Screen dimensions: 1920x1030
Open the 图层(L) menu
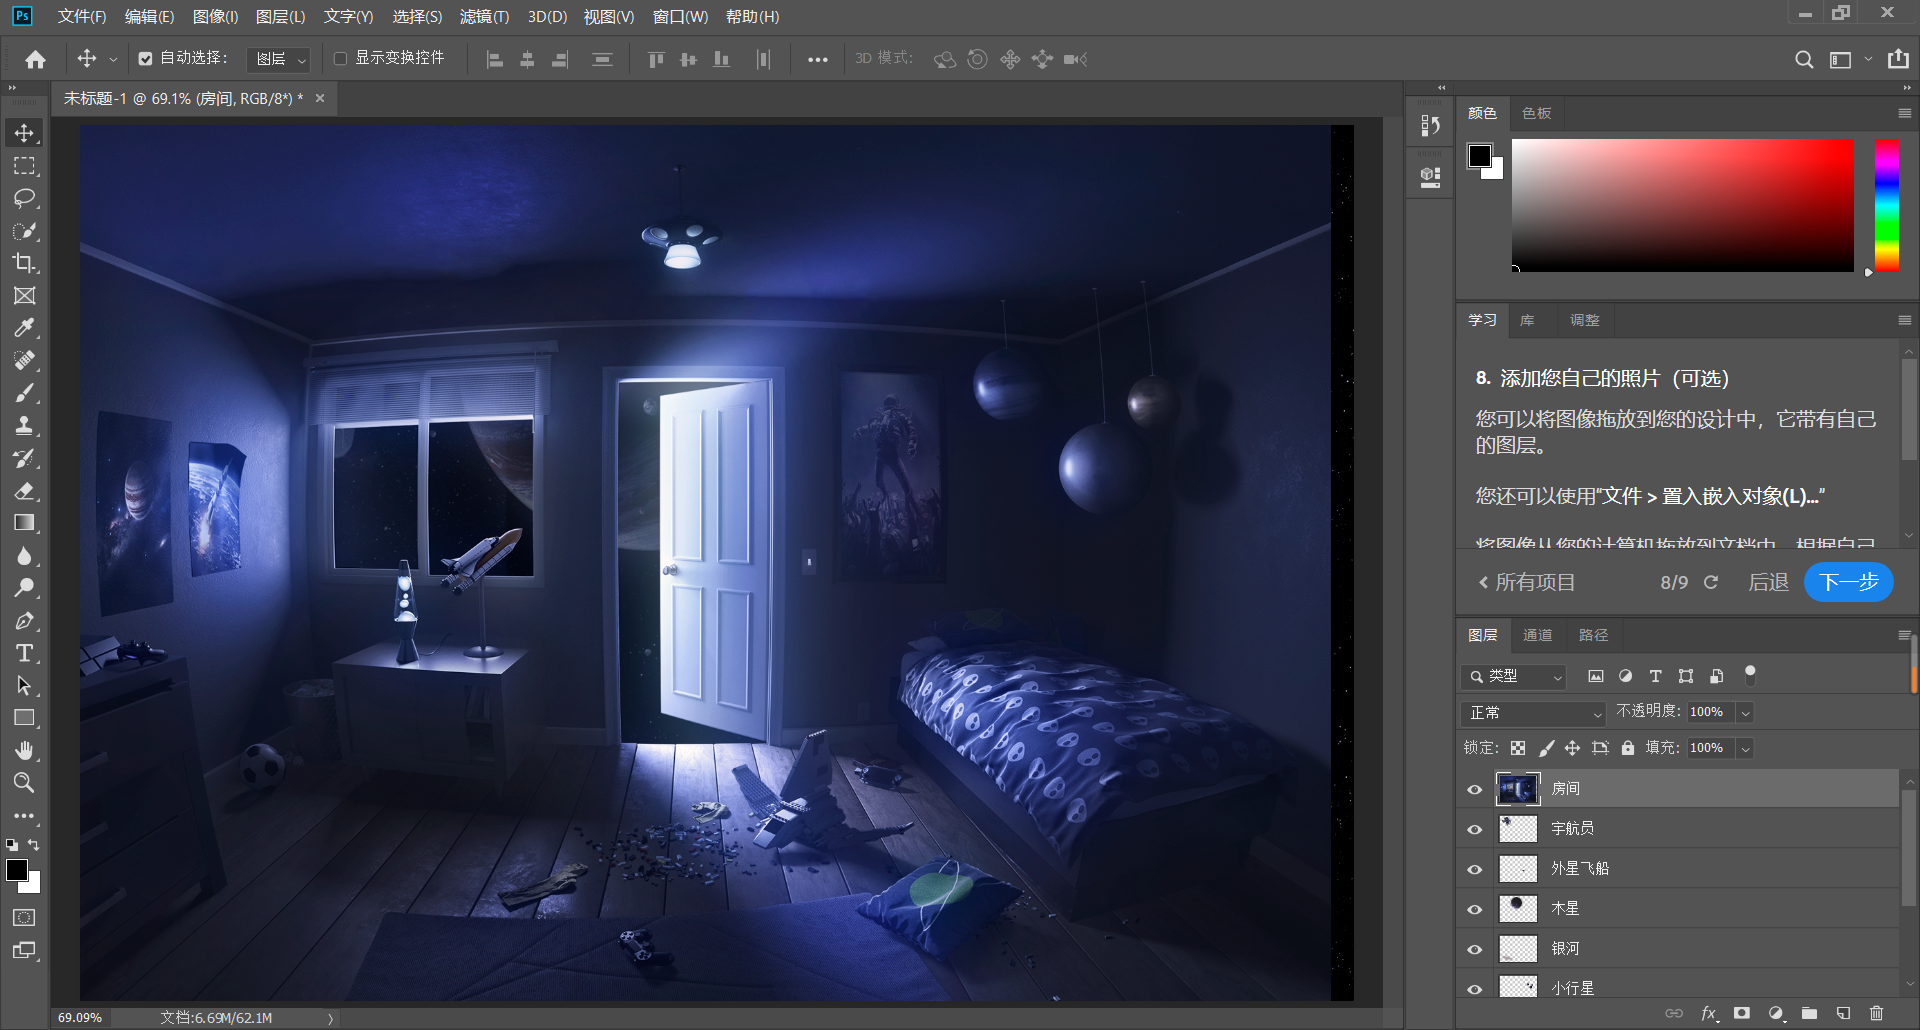click(280, 16)
